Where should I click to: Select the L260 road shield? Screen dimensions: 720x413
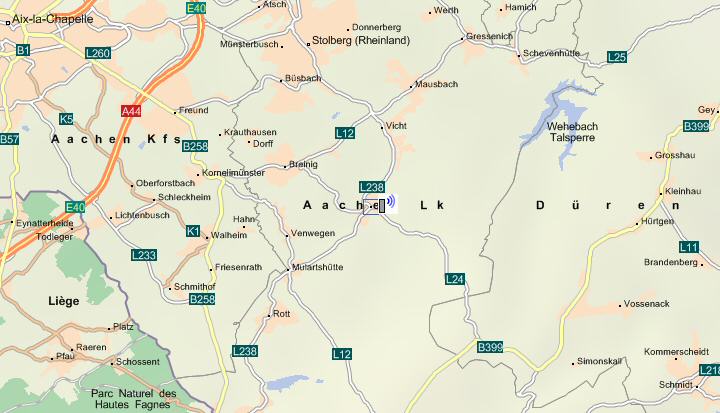tap(98, 53)
